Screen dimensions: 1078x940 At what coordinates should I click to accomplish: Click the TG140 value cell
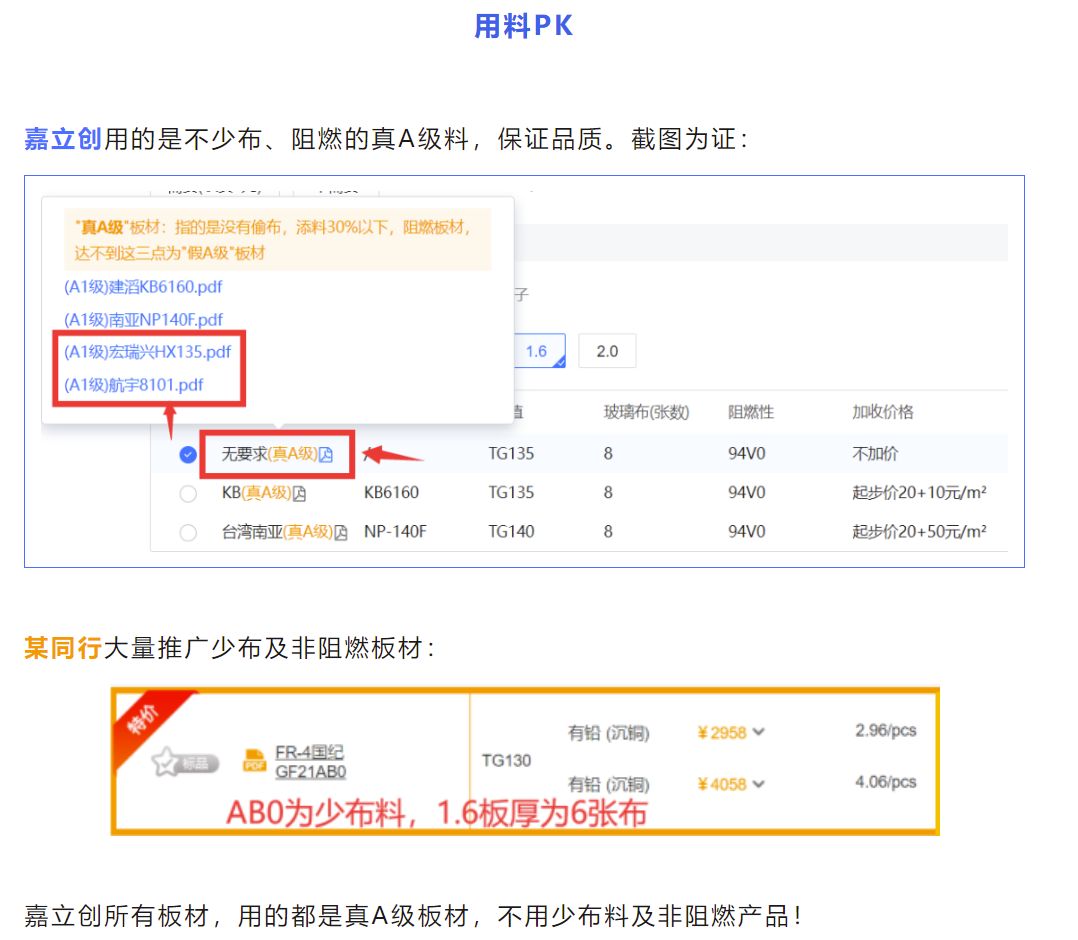[x=512, y=532]
